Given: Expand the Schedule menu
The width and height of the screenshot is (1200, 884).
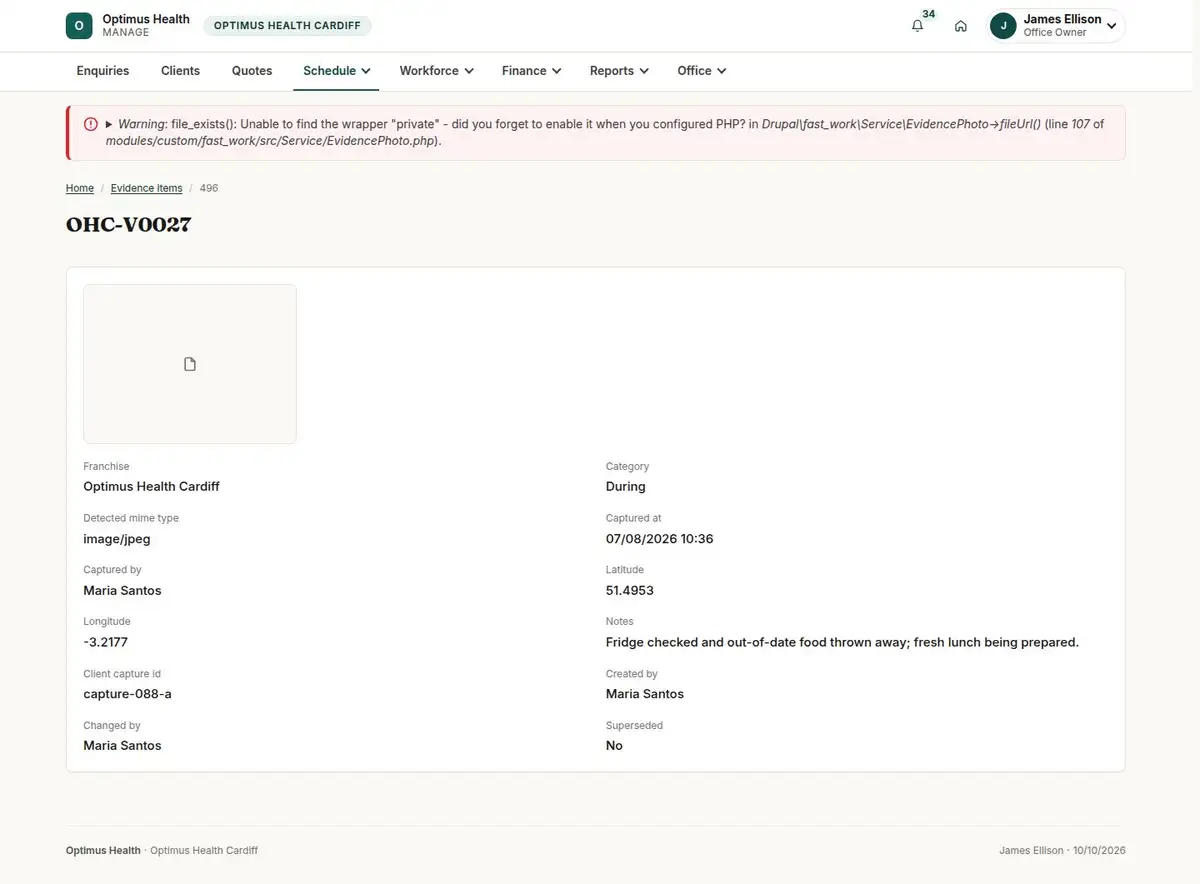Looking at the screenshot, I should (336, 71).
